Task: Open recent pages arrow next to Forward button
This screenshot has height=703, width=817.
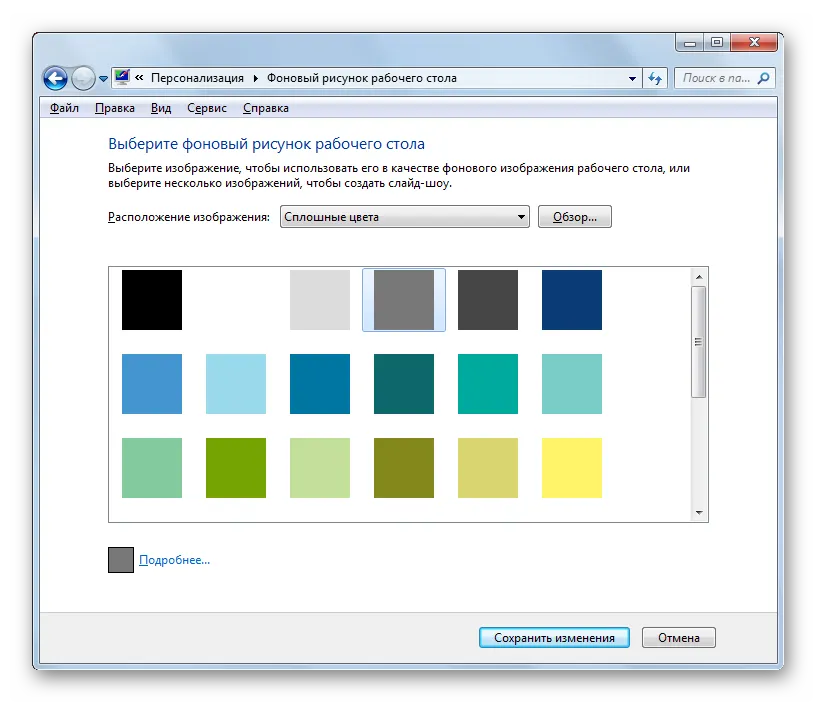Action: 103,79
